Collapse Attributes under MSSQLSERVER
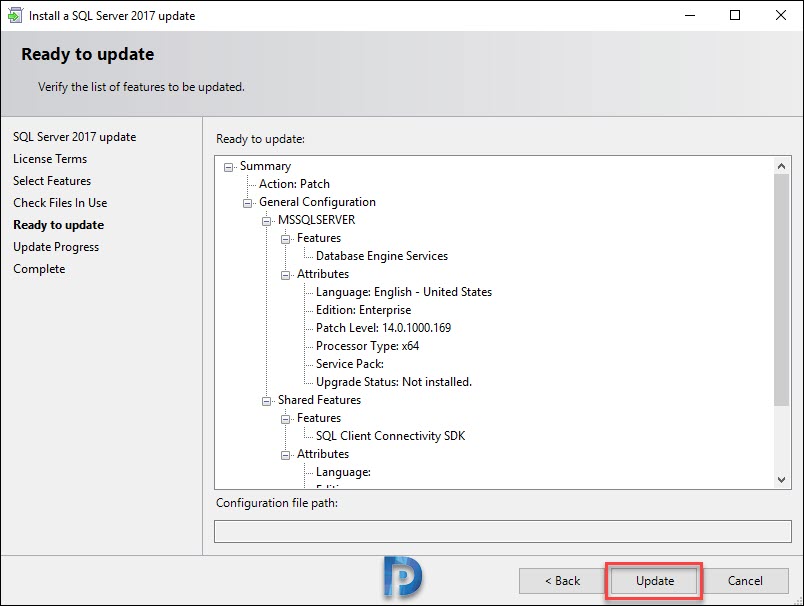The width and height of the screenshot is (804, 606). [x=285, y=275]
